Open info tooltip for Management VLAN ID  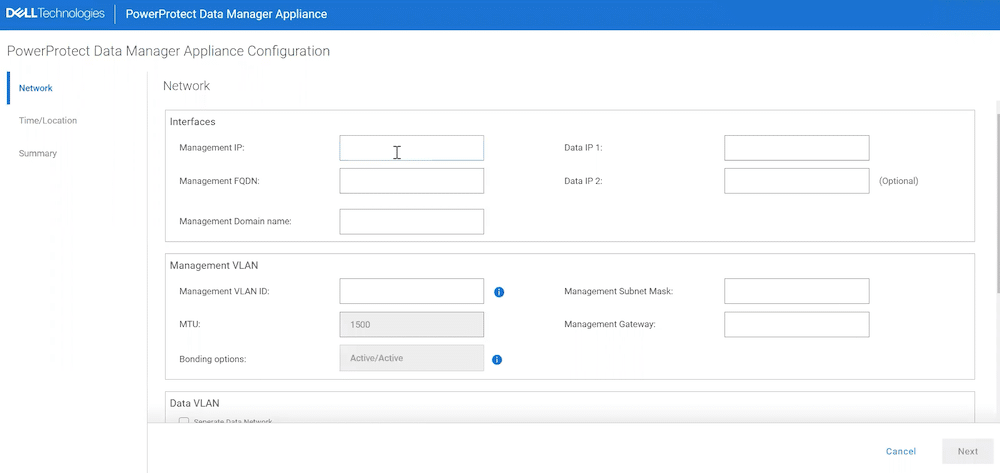click(x=499, y=292)
